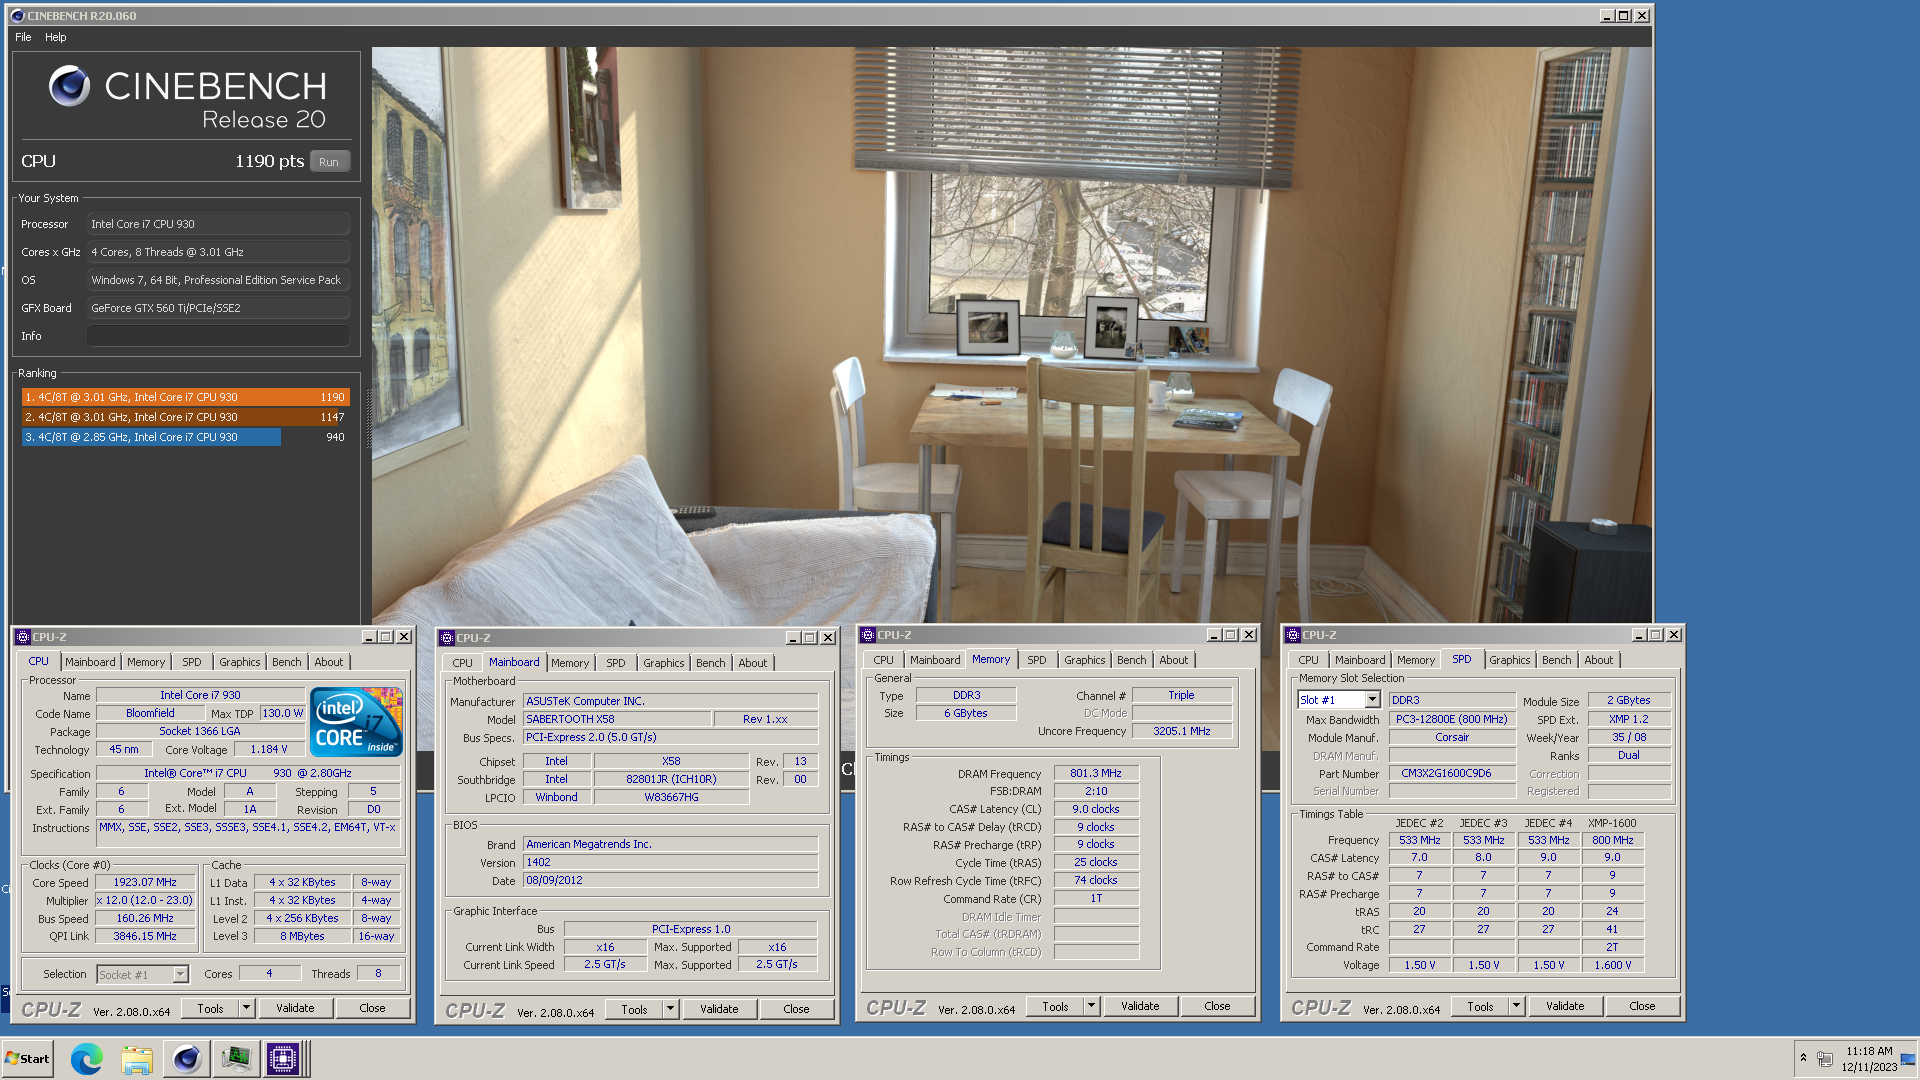Select ranking entry scoring 1147
Screen dimensions: 1920x1080
click(185, 417)
